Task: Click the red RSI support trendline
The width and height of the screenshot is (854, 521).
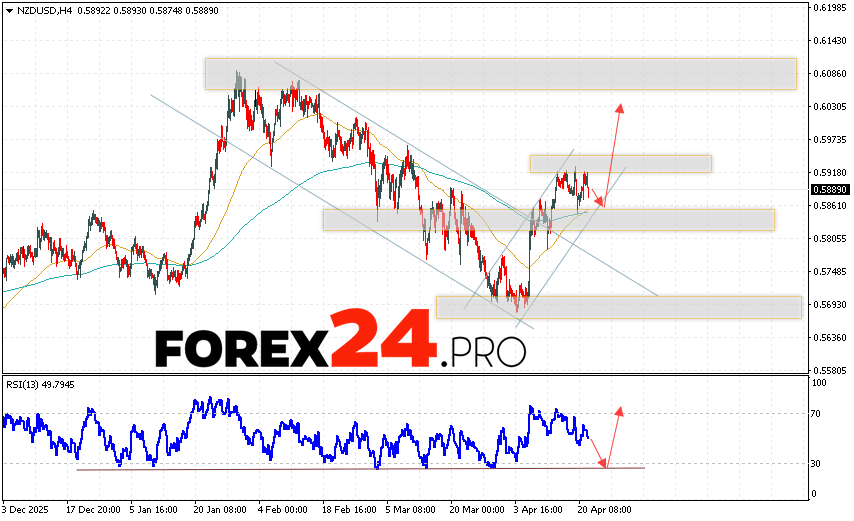Action: click(360, 468)
